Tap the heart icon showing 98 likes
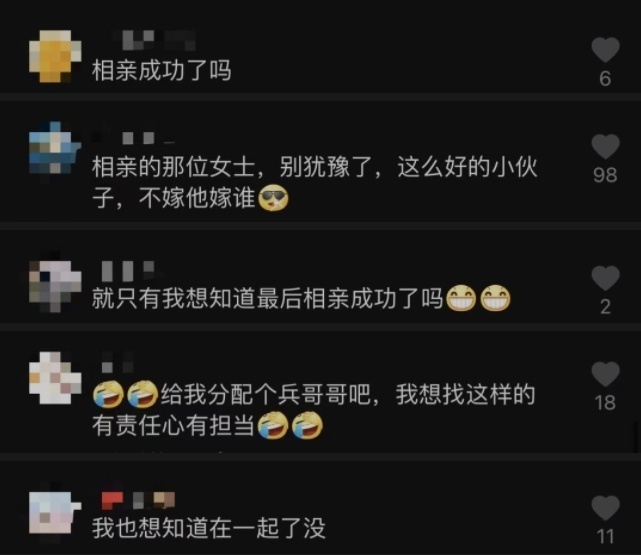This screenshot has width=641, height=555. point(605,146)
